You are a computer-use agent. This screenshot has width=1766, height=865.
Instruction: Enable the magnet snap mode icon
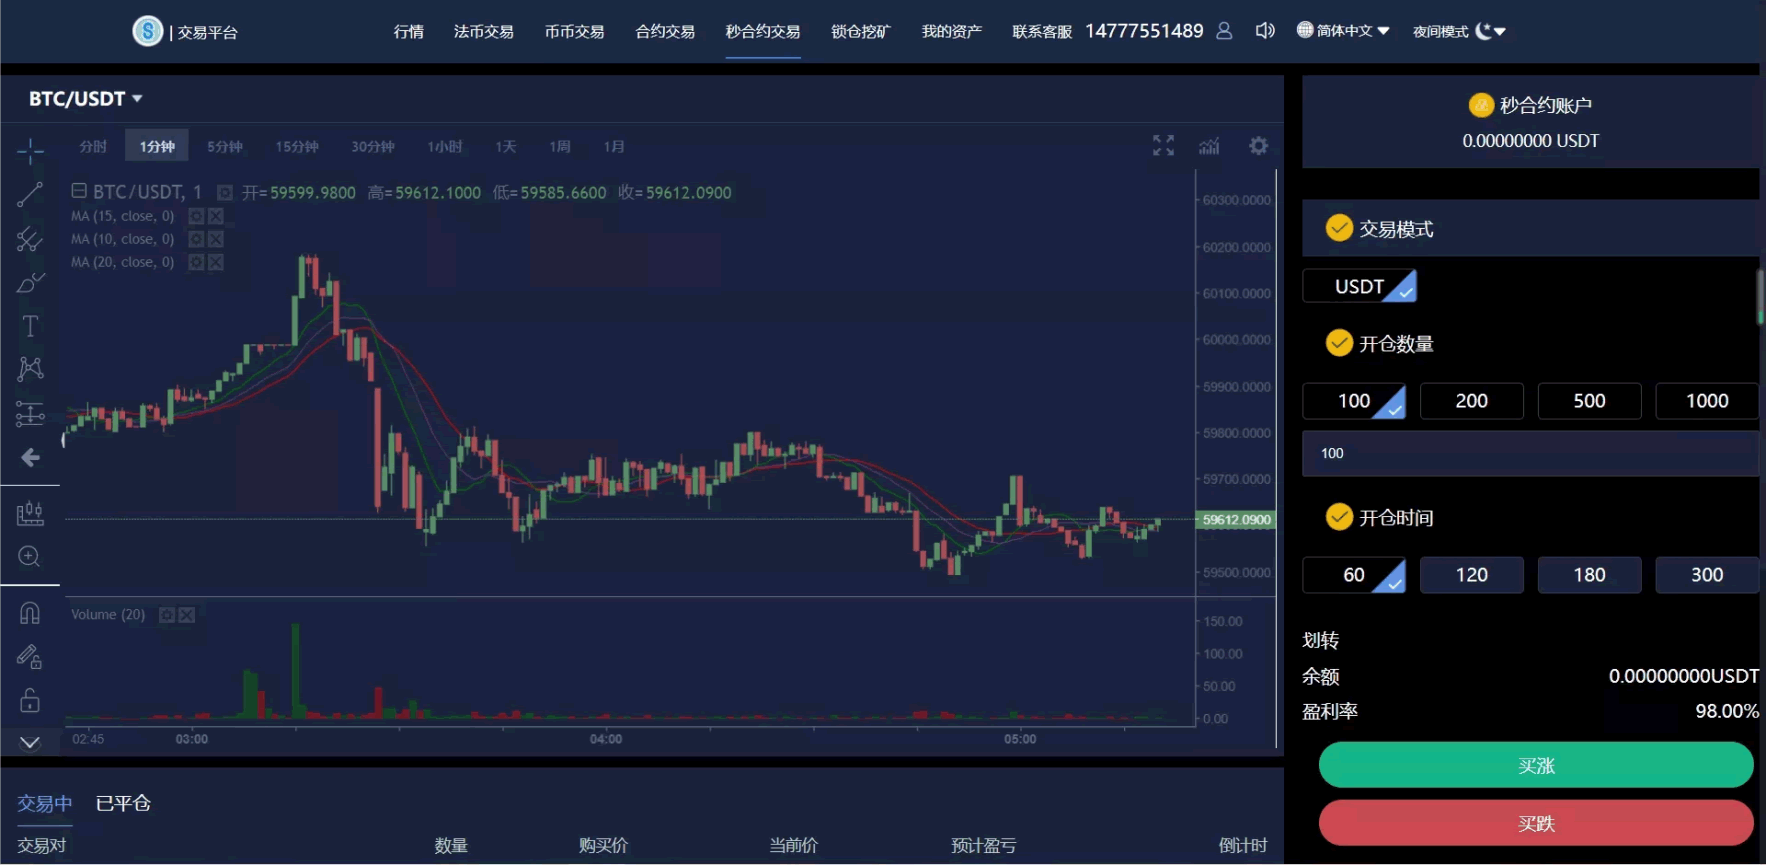pyautogui.click(x=30, y=612)
